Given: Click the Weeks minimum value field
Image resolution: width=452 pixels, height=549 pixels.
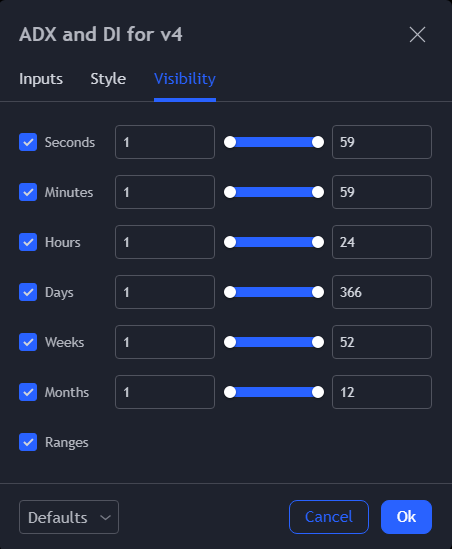Looking at the screenshot, I should point(165,342).
